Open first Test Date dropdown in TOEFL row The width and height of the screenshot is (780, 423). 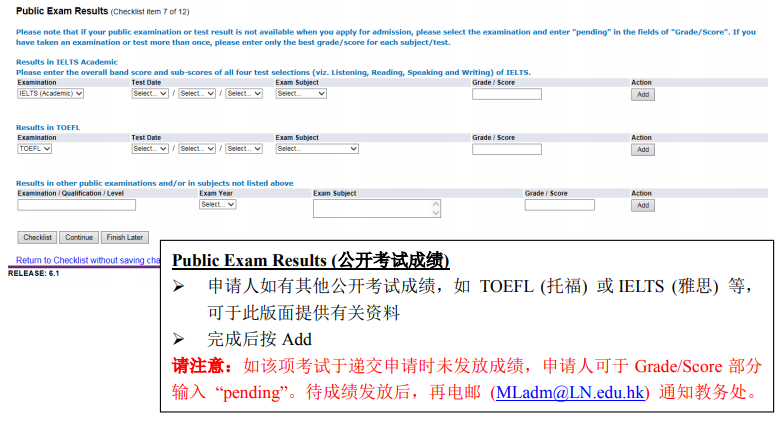[150, 149]
